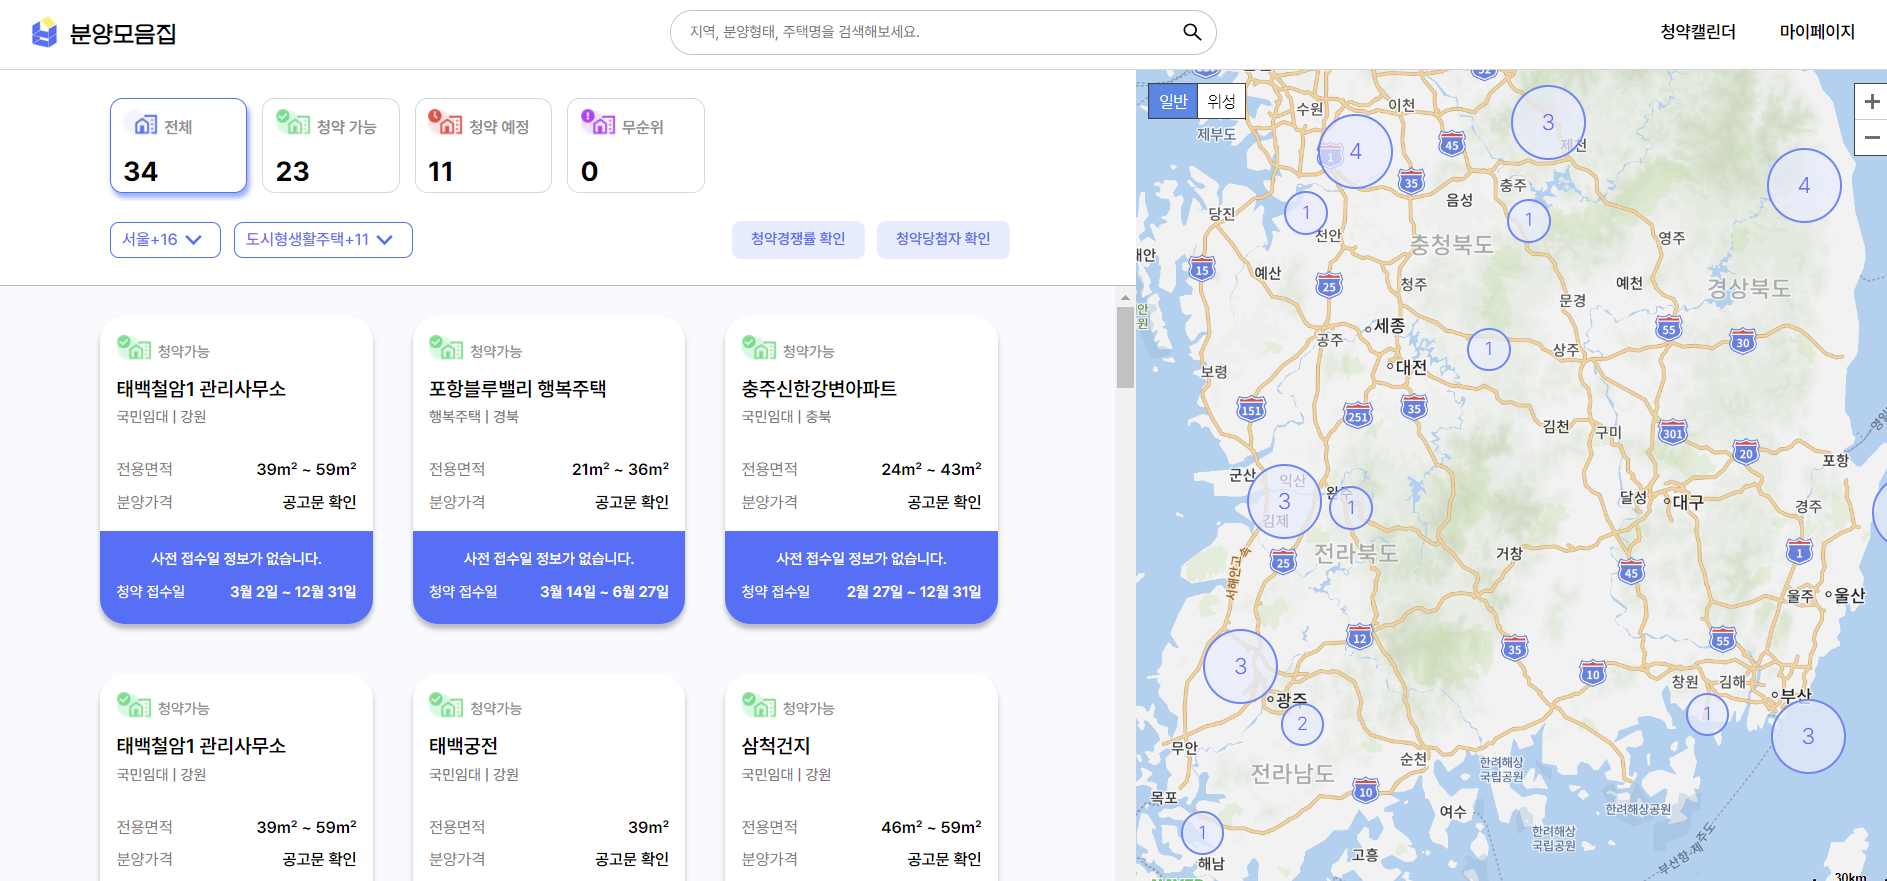The image size is (1887, 881).
Task: Click 청약당첨자 확인 button
Action: click(x=943, y=239)
